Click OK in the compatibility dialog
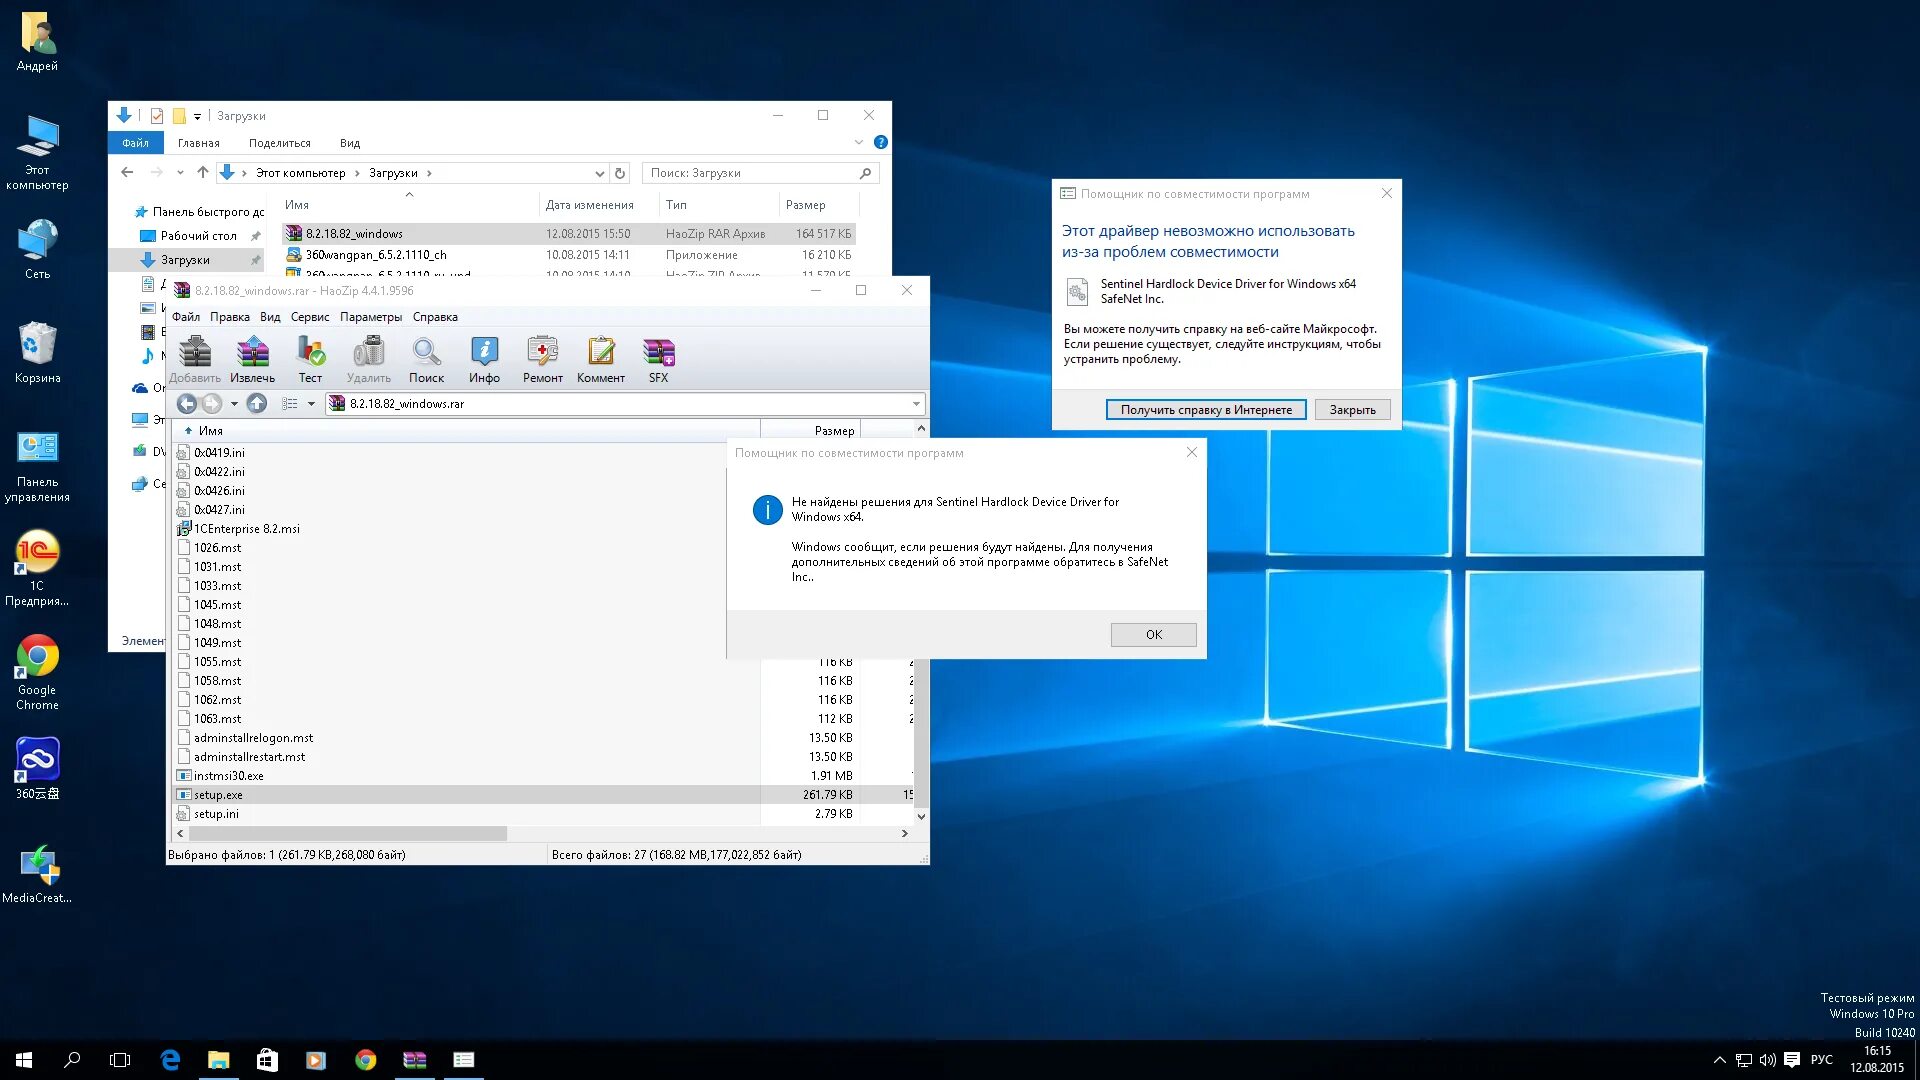Viewport: 1920px width, 1080px height. pos(1153,635)
